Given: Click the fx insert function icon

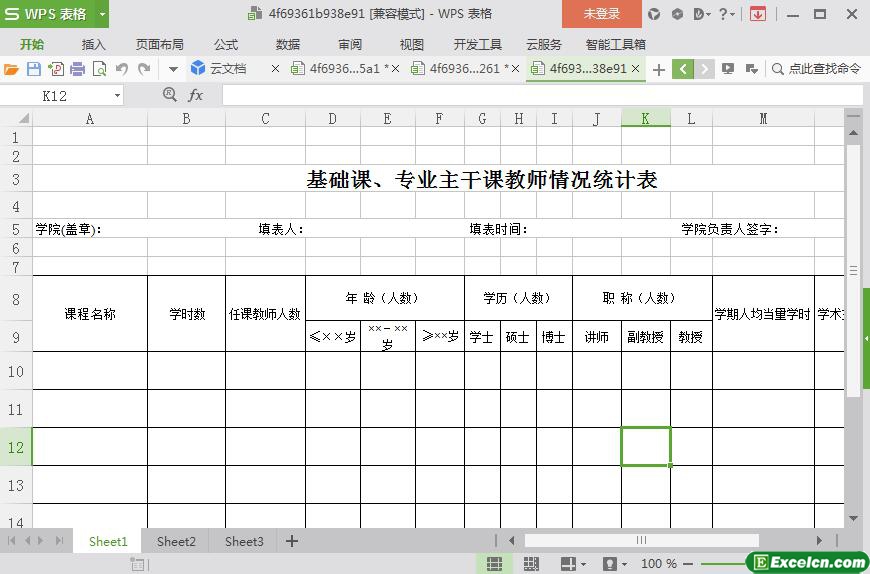Looking at the screenshot, I should 196,95.
